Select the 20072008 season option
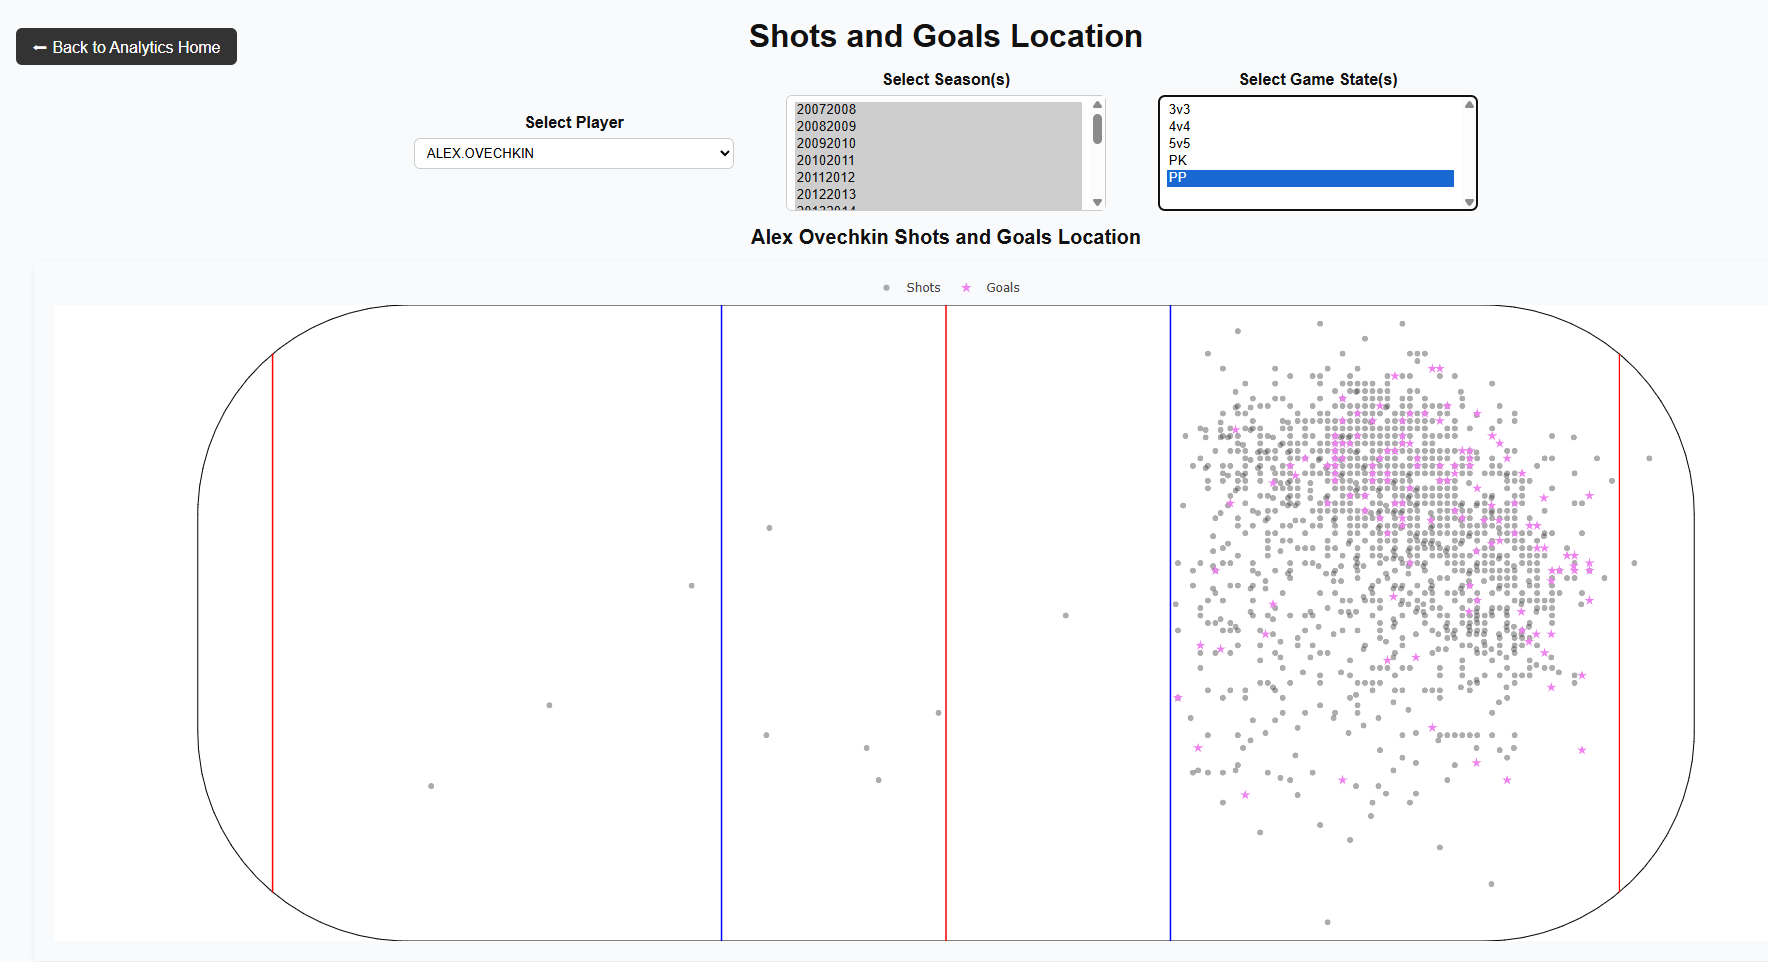1768x962 pixels. pos(826,109)
